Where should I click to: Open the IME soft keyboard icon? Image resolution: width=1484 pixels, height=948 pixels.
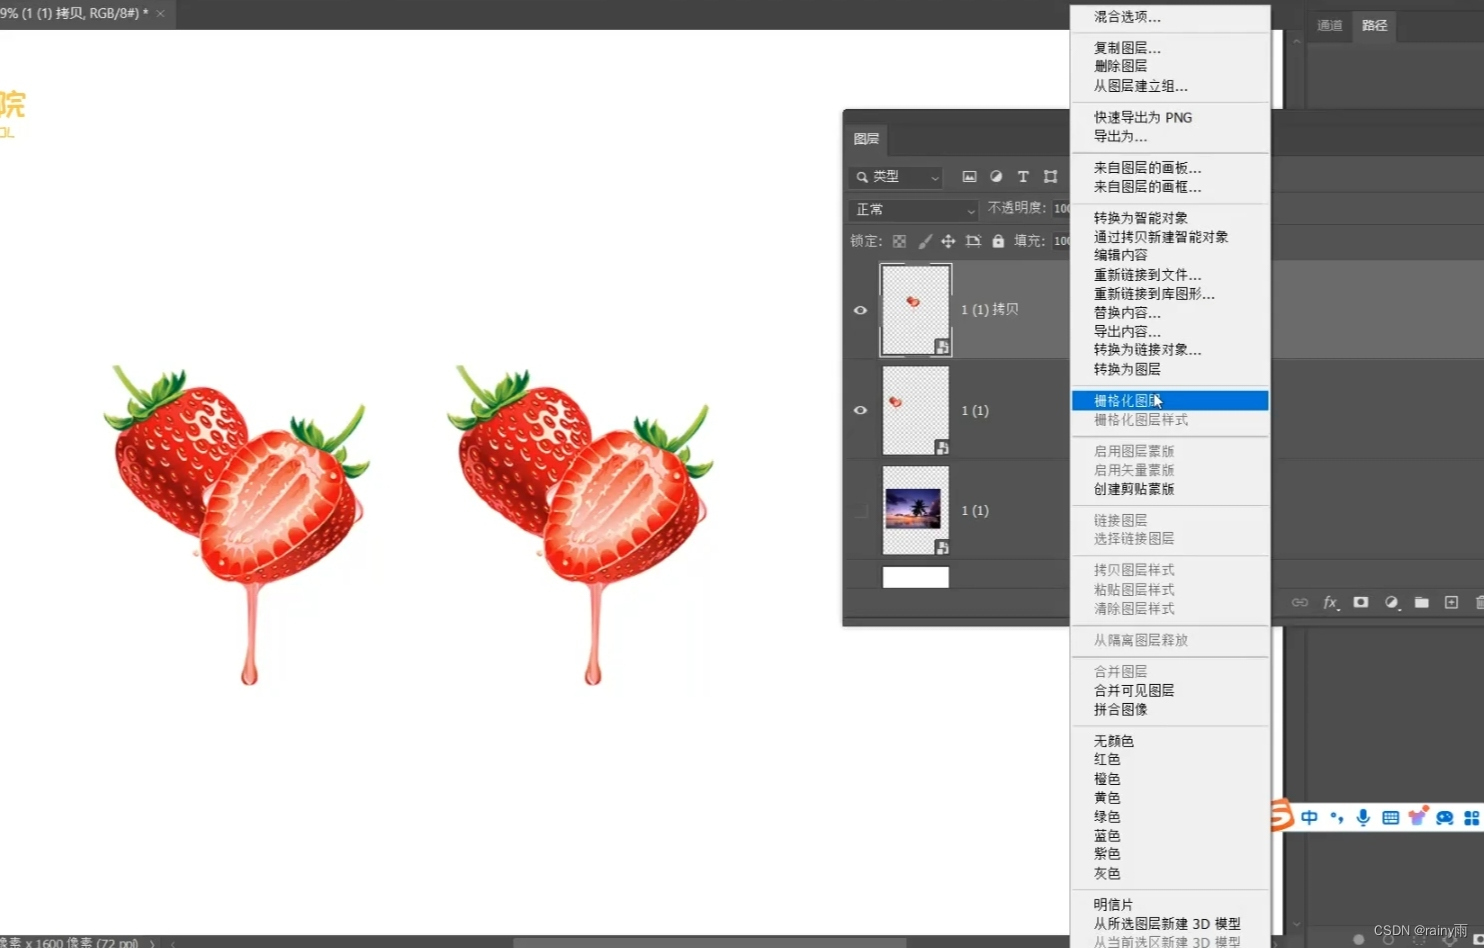click(1390, 817)
